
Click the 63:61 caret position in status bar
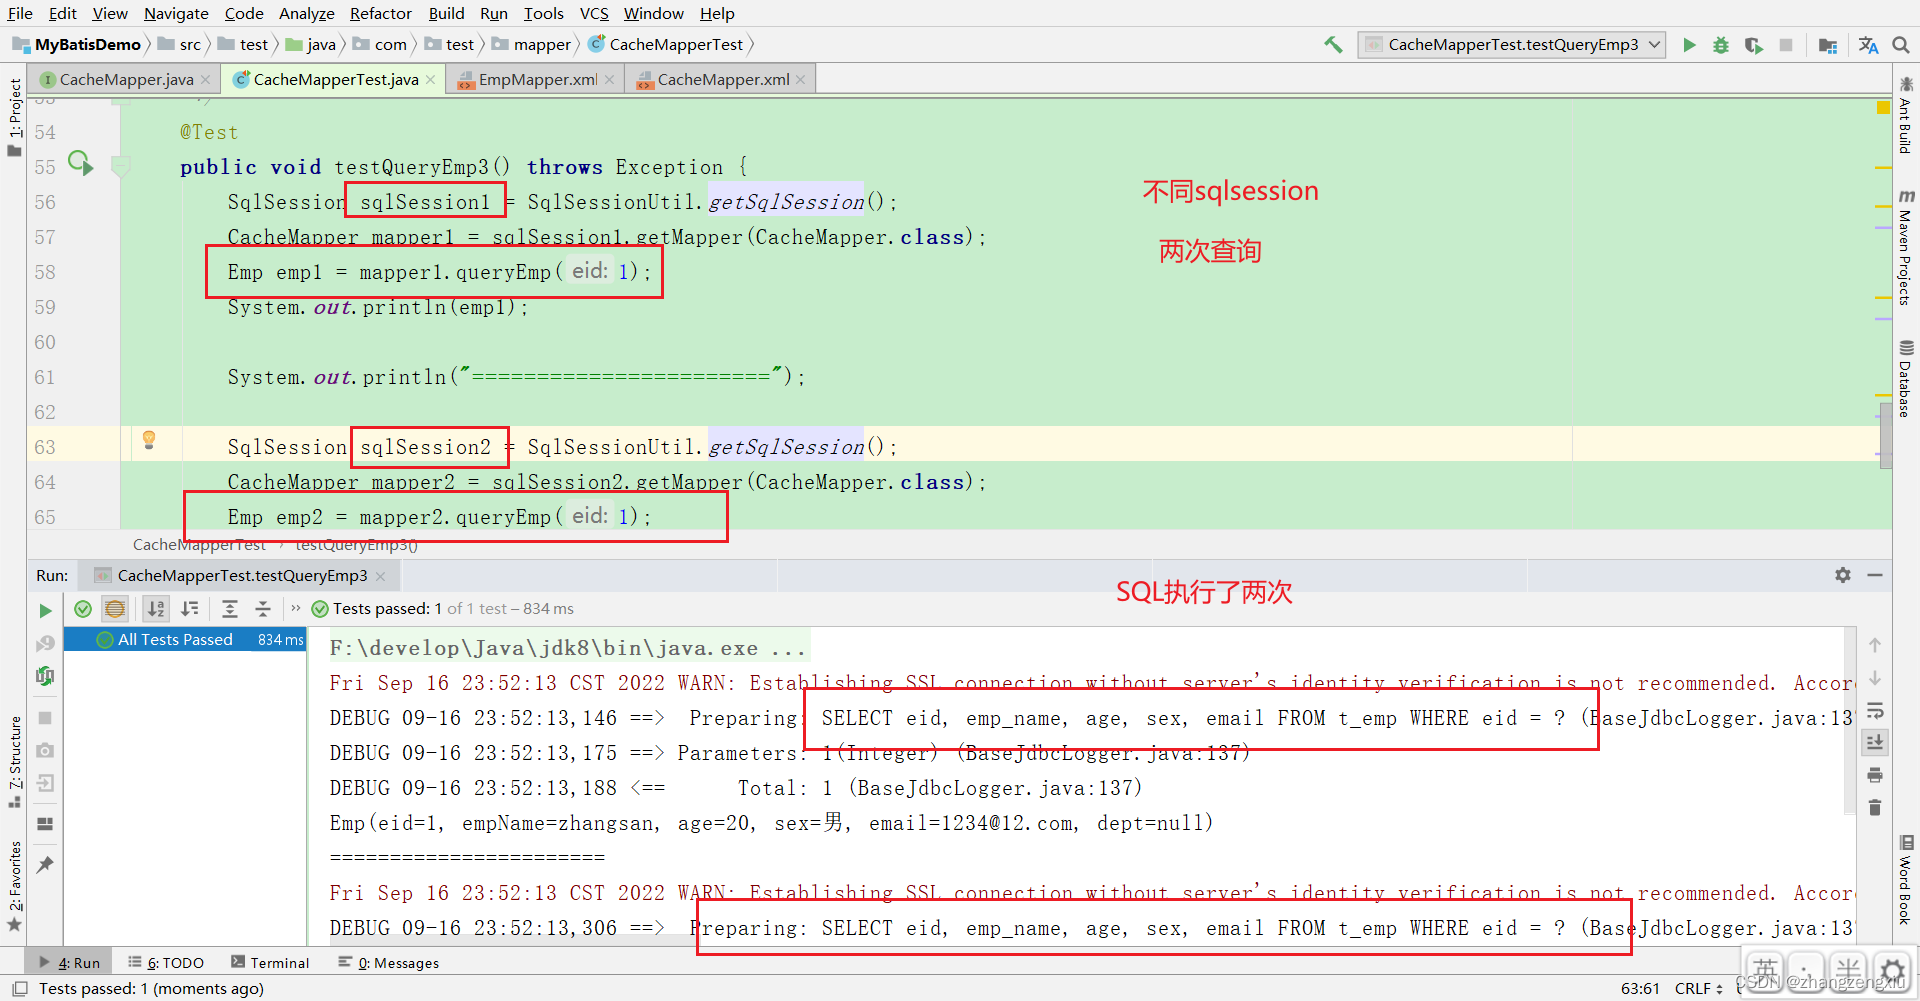[x=1640, y=988]
